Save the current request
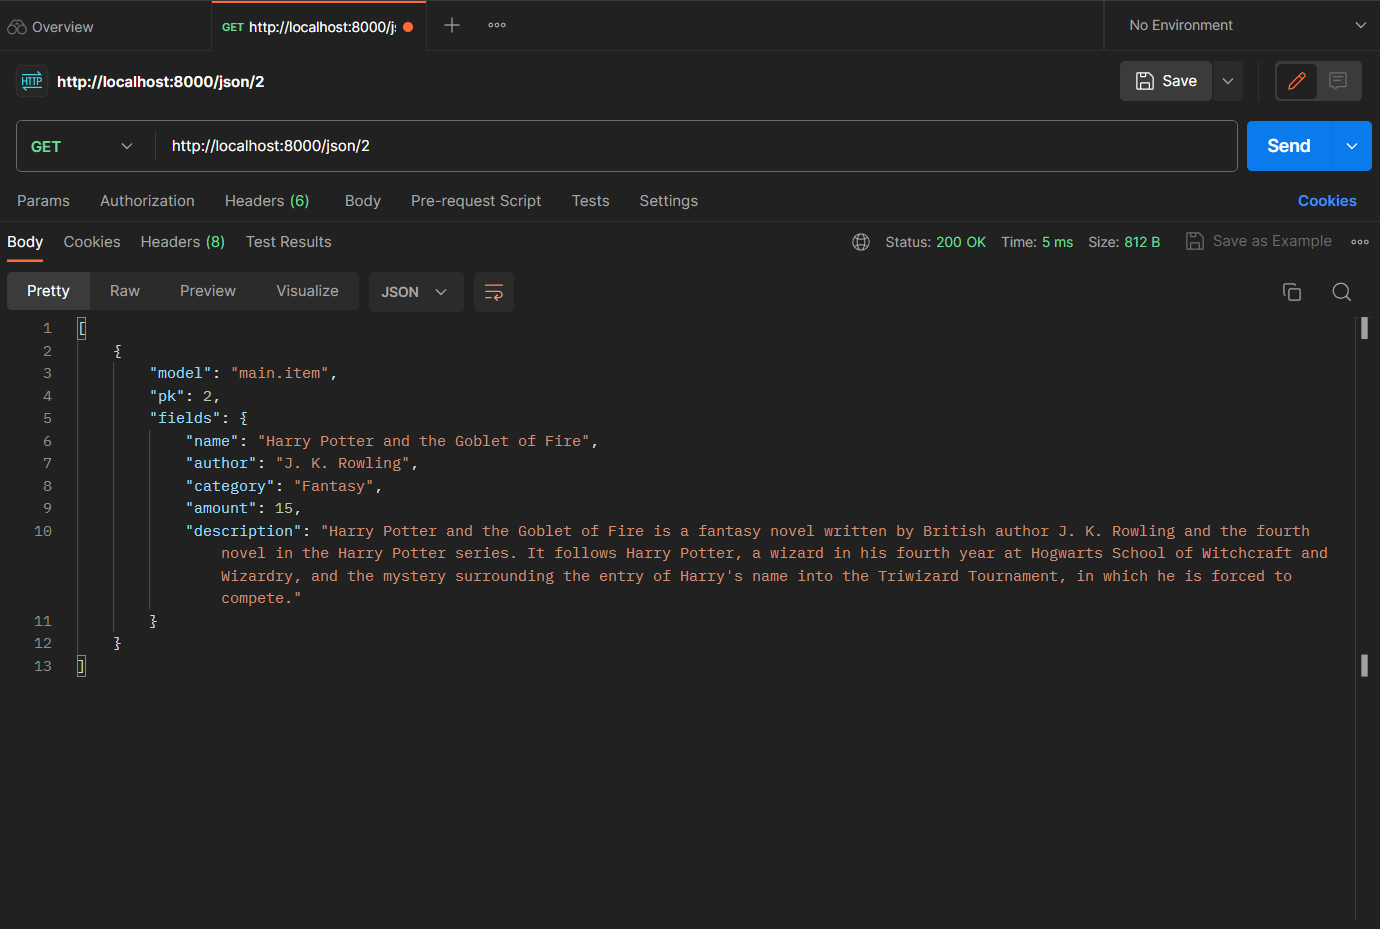 click(x=1166, y=81)
